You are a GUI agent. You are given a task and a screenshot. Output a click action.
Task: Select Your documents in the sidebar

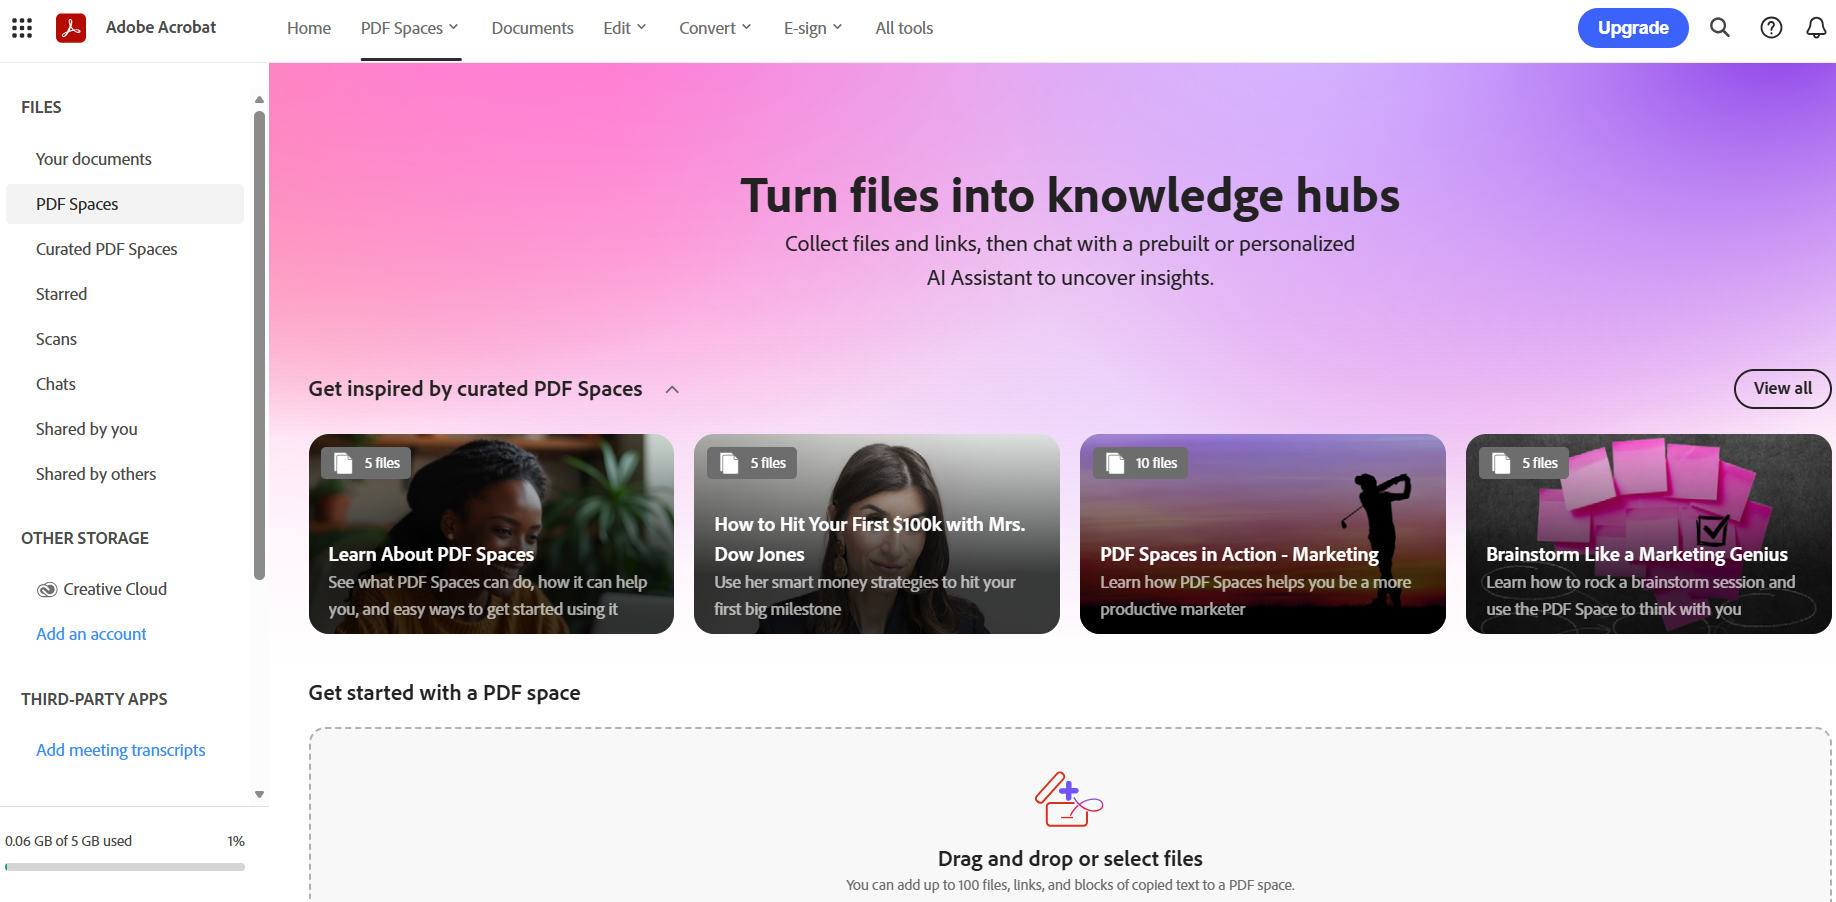pyautogui.click(x=125, y=159)
